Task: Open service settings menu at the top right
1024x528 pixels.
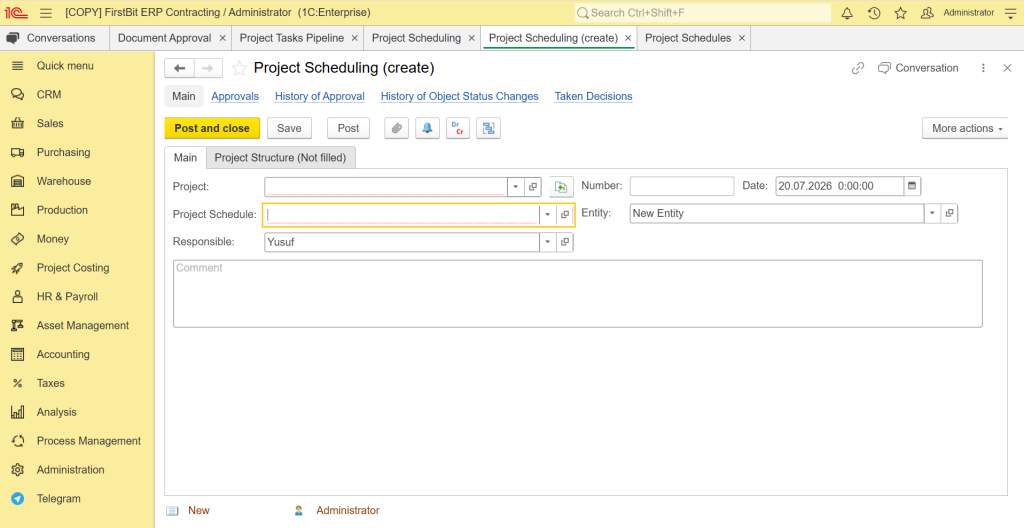Action: click(1010, 12)
